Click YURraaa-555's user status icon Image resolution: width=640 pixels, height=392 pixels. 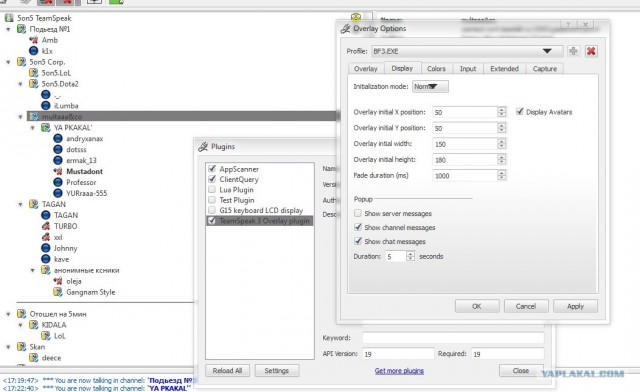pyautogui.click(x=58, y=193)
